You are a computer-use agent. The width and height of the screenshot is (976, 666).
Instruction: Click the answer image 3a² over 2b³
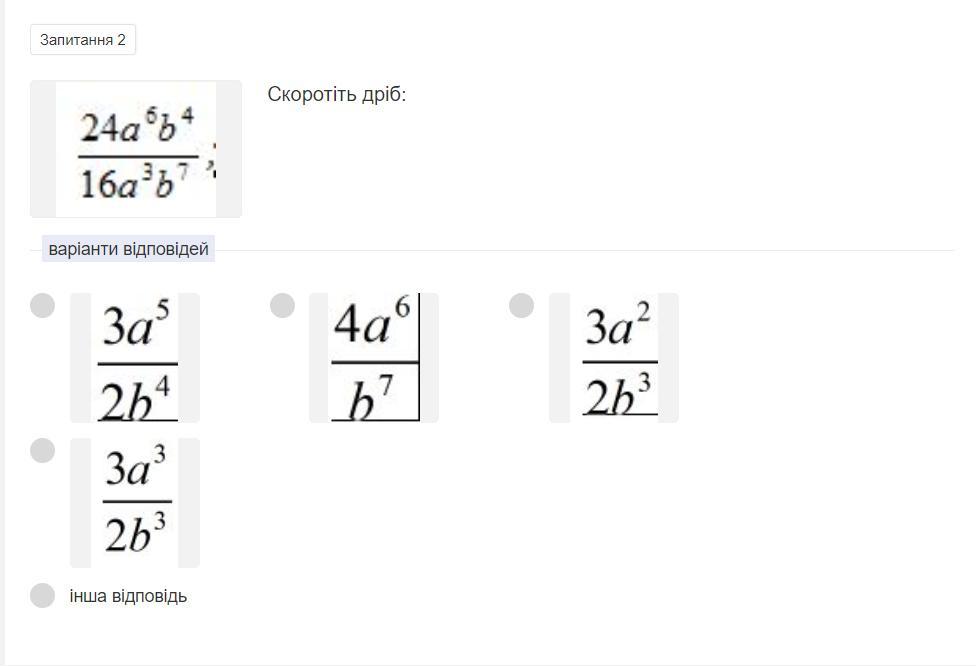pyautogui.click(x=614, y=358)
